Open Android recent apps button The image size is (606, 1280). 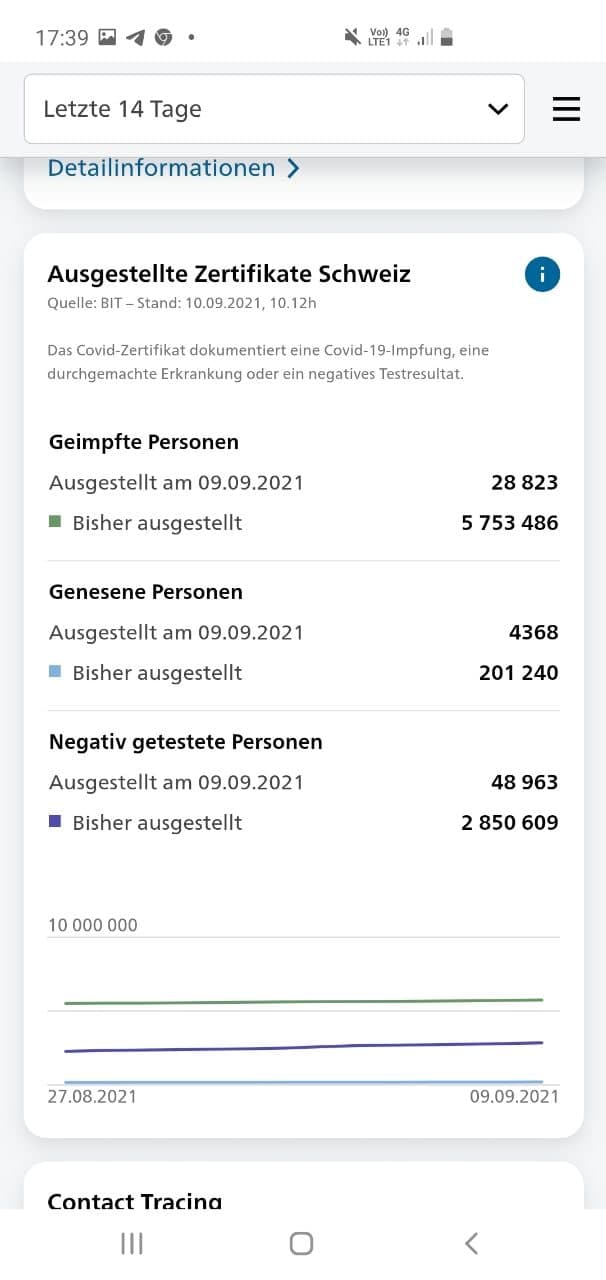pos(131,1243)
